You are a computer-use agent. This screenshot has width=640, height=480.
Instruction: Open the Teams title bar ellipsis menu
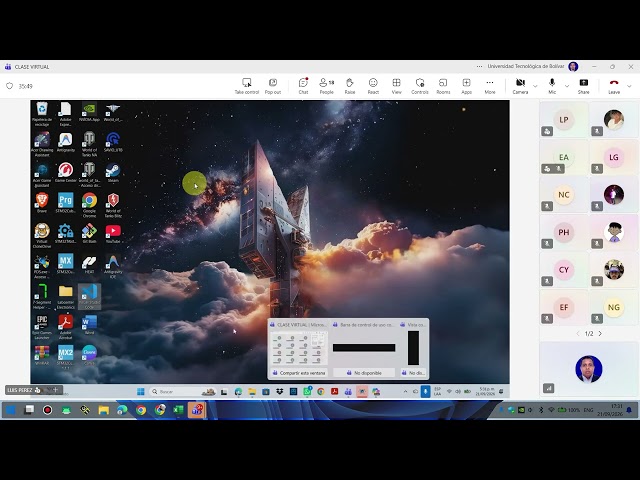click(x=479, y=67)
